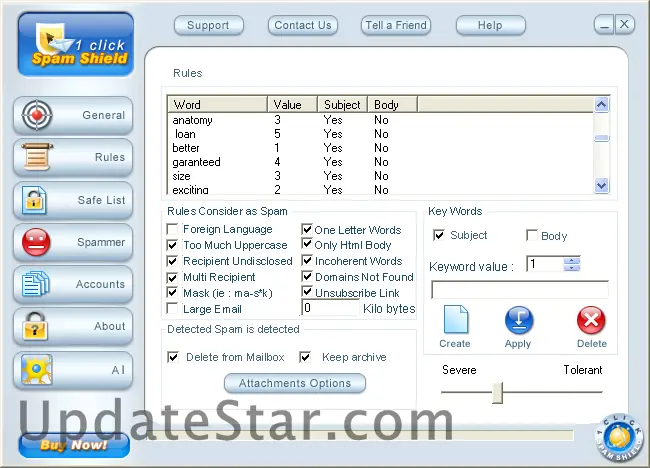The image size is (650, 468).
Task: Select the 'loan' rule row
Action: point(381,134)
